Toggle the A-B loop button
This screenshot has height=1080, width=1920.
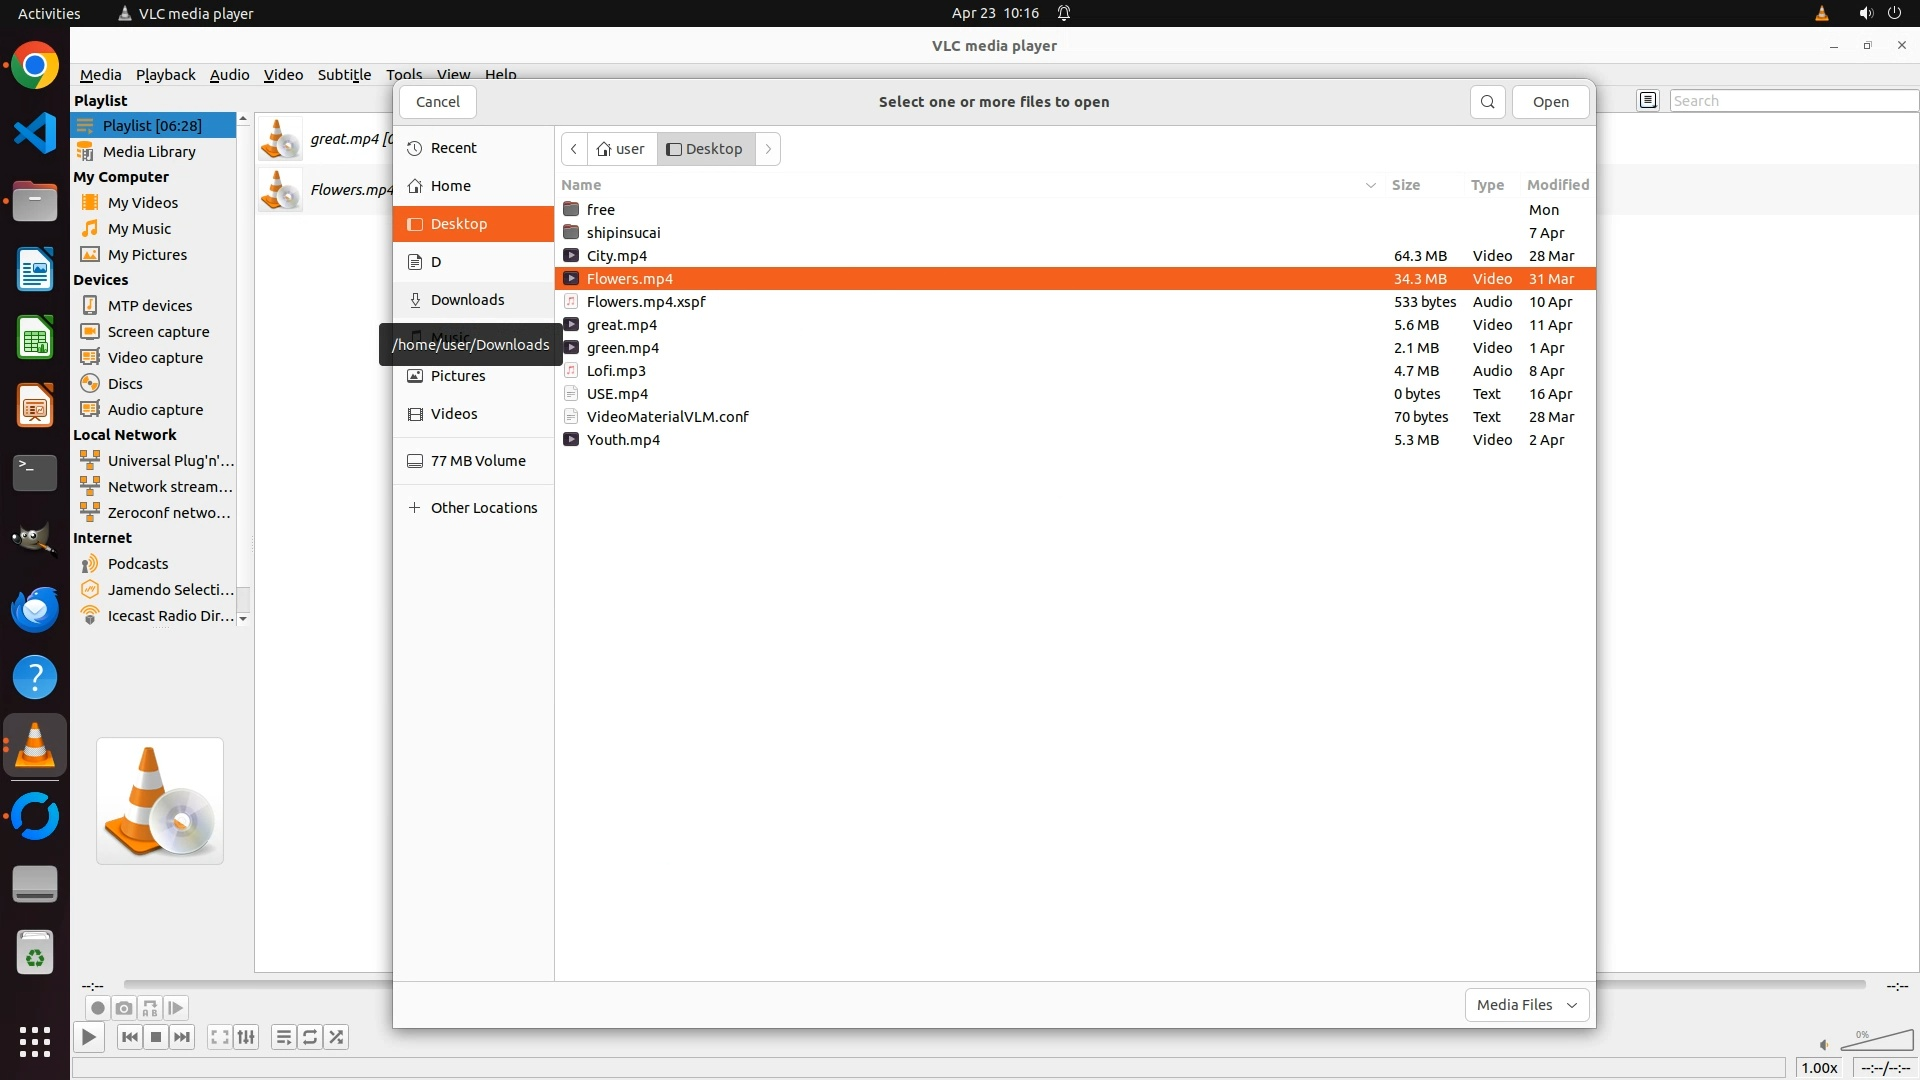(x=149, y=1008)
